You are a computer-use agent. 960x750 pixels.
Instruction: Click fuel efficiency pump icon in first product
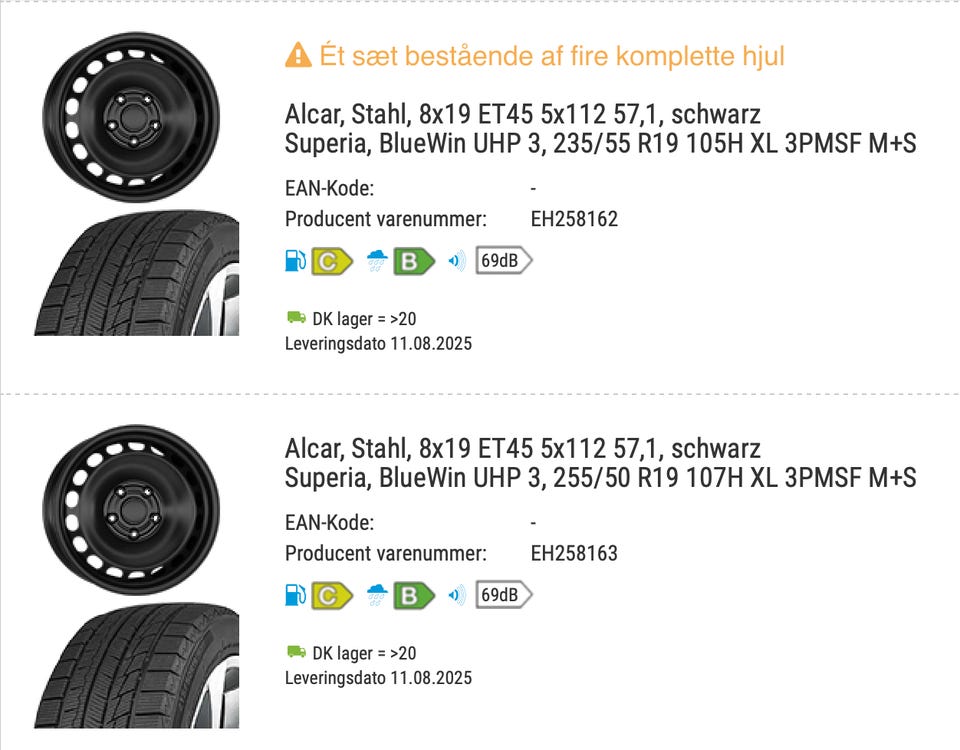pyautogui.click(x=295, y=262)
